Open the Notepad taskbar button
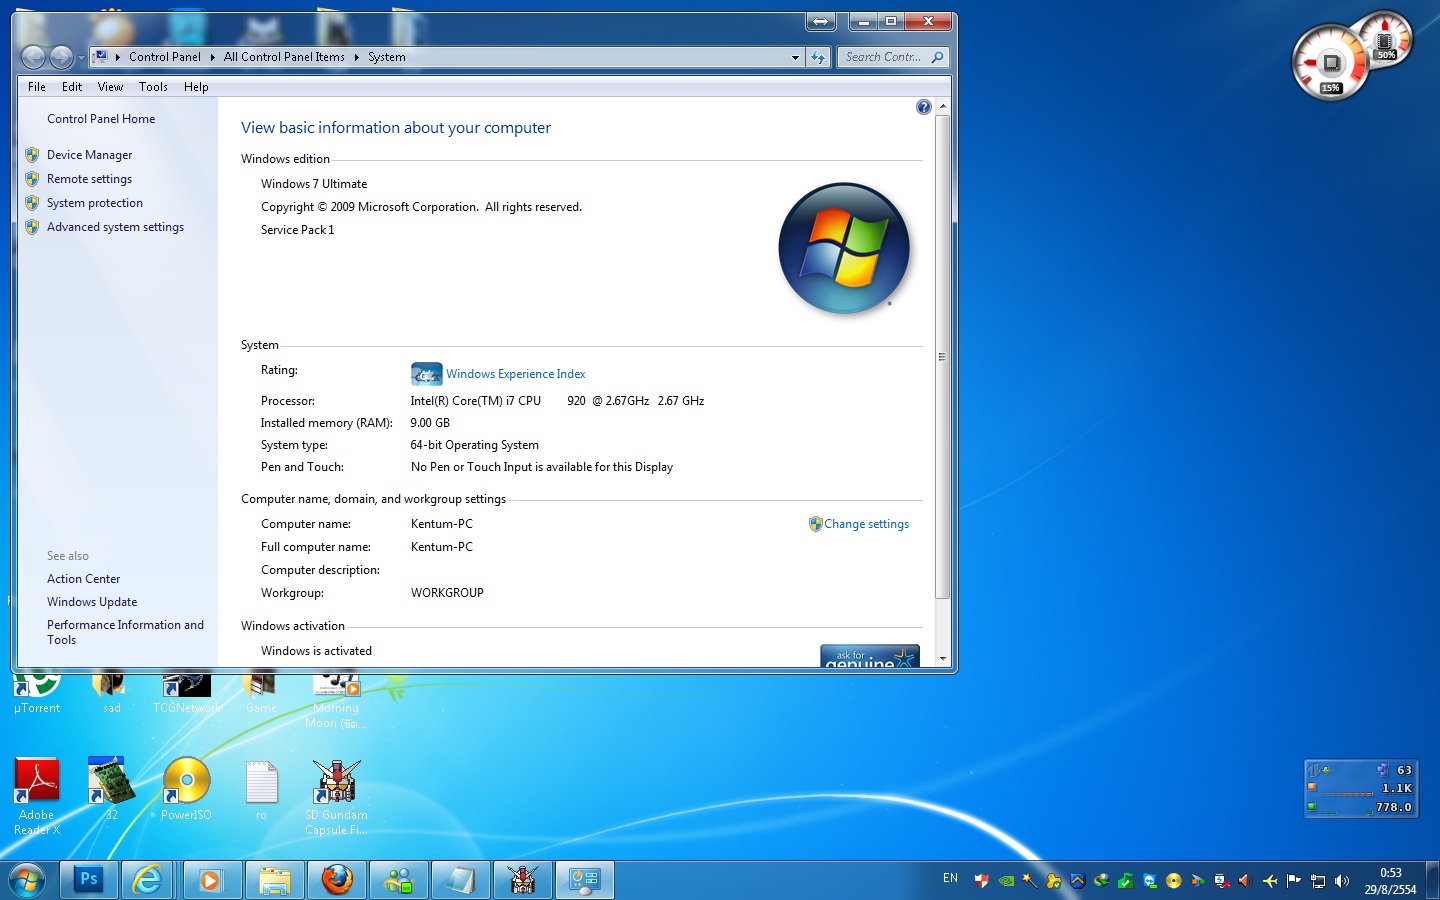The height and width of the screenshot is (900, 1440). (x=461, y=880)
